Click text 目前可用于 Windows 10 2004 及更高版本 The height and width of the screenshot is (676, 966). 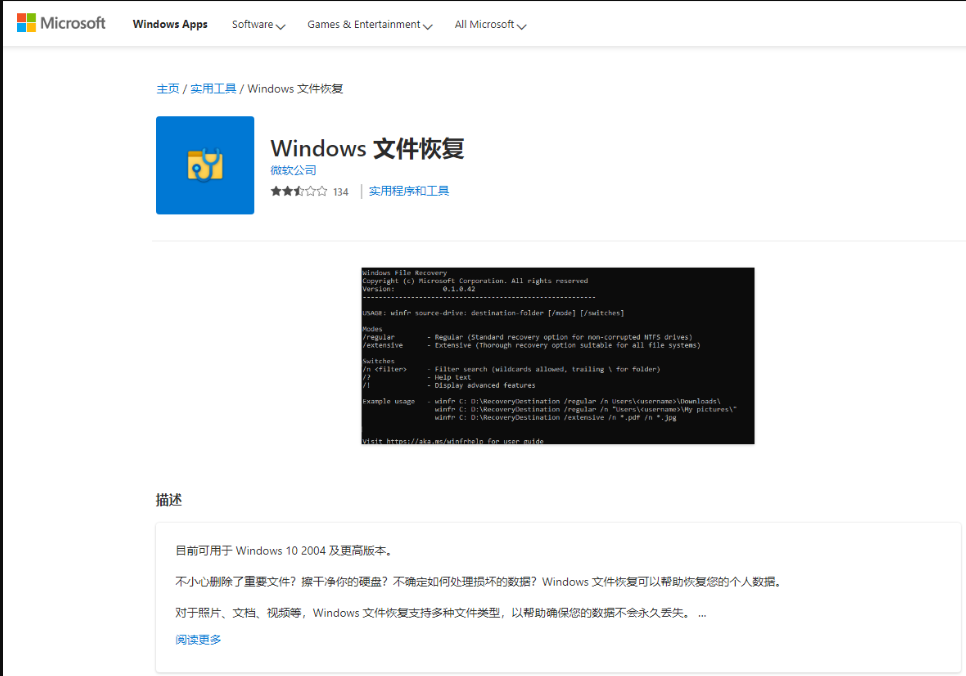[284, 550]
